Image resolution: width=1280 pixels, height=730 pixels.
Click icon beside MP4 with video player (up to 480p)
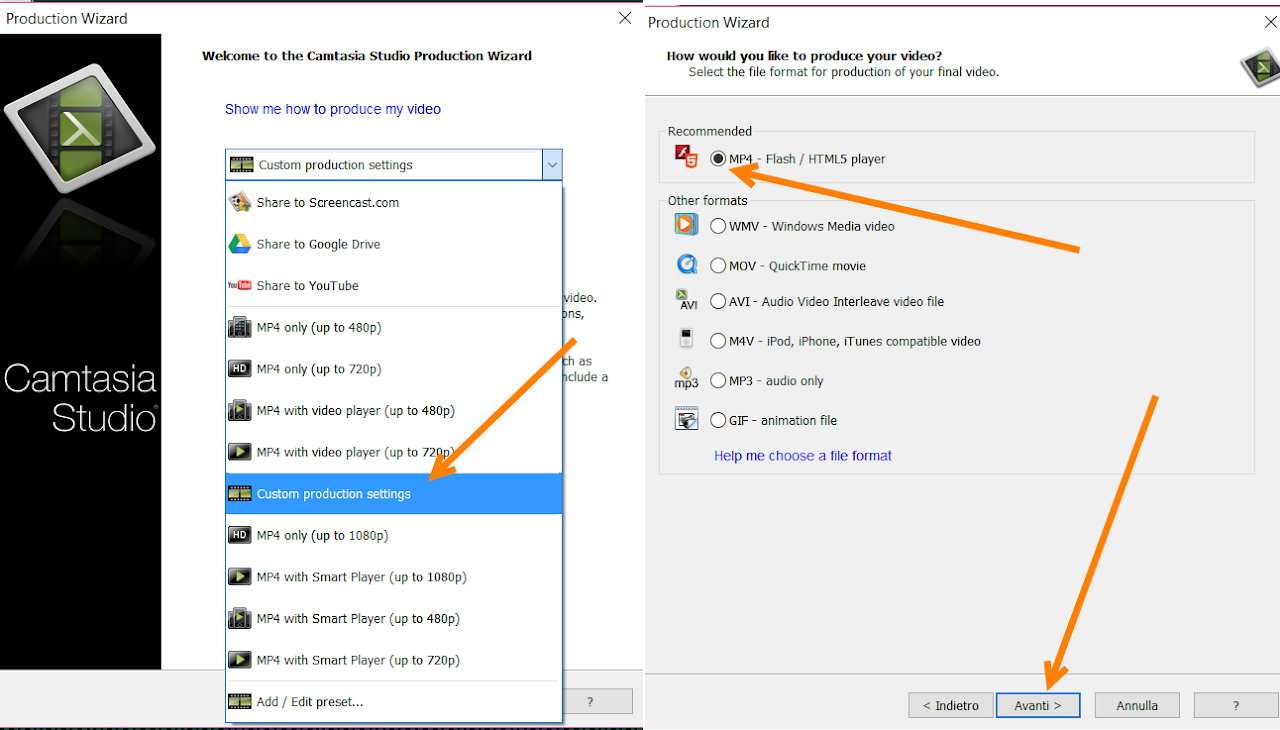pyautogui.click(x=240, y=410)
